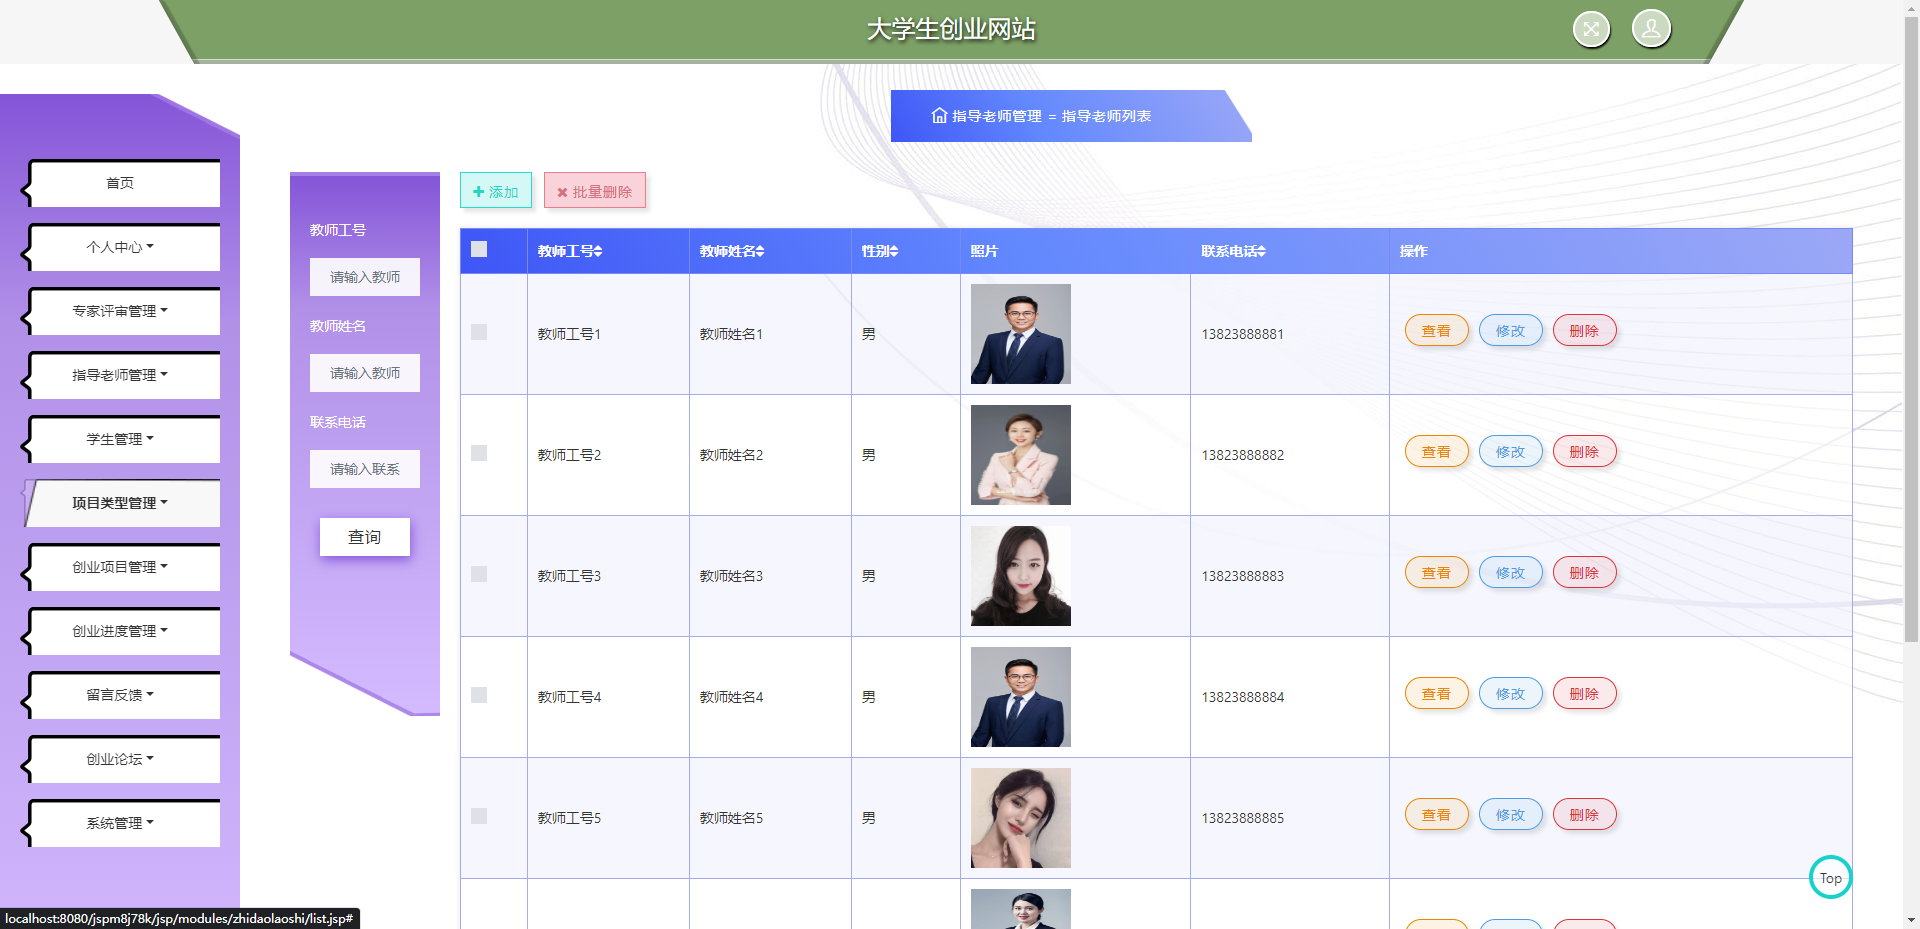Screen dimensions: 1920x929
Task: Sort by 性别 column arrows
Action: 894,251
